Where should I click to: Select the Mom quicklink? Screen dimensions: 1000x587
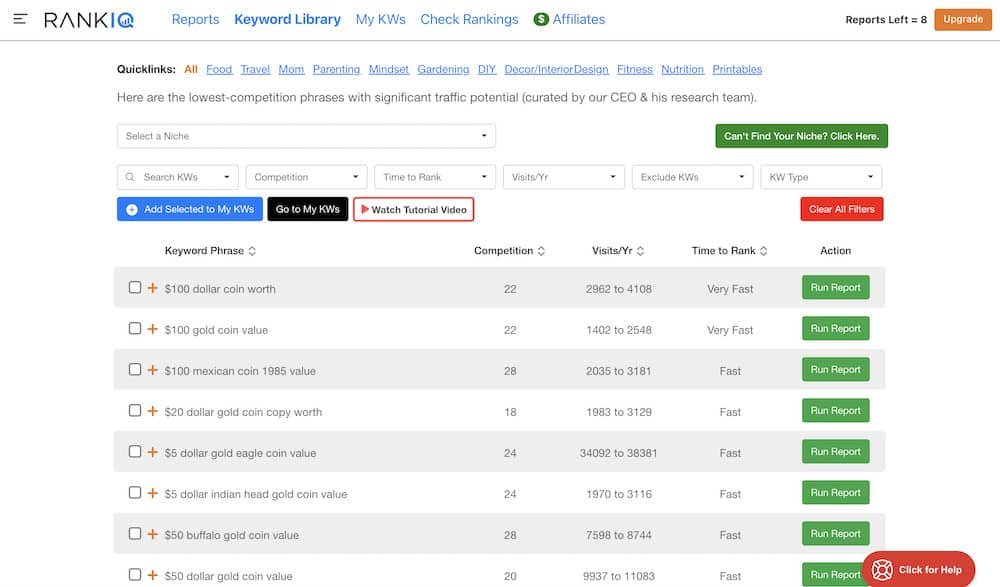(291, 69)
